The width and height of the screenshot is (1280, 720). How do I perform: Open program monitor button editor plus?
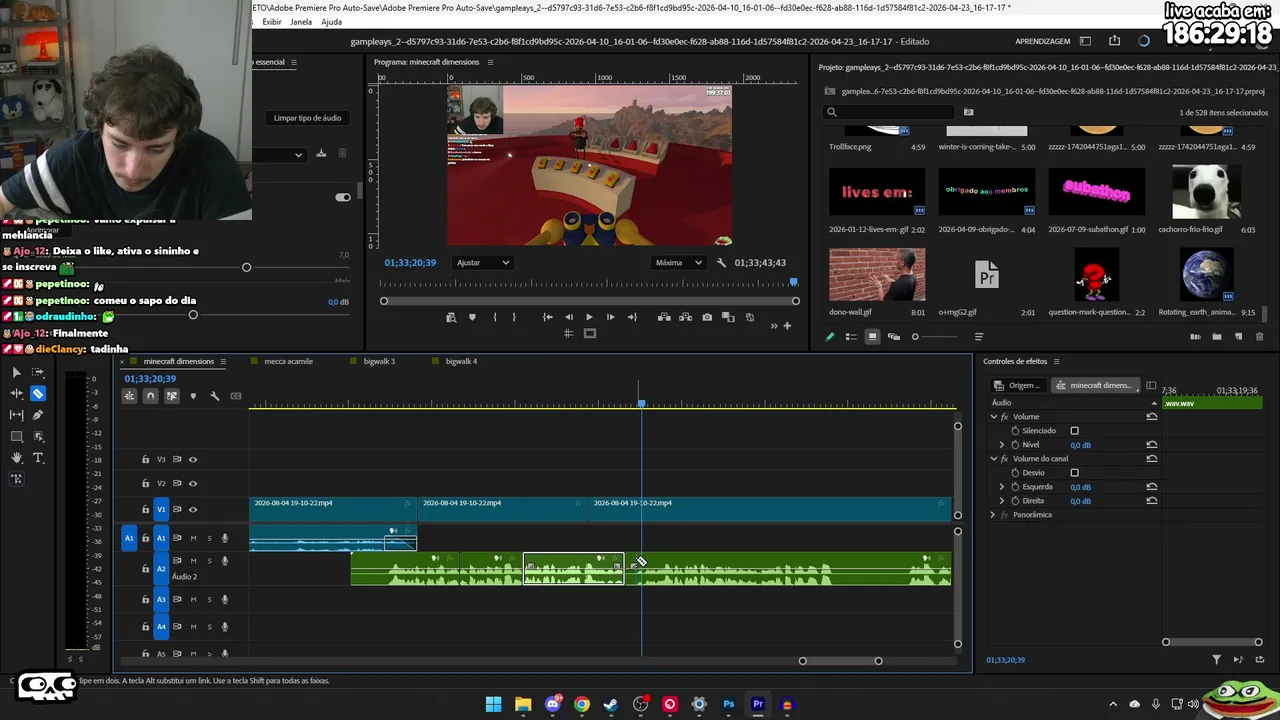[787, 325]
